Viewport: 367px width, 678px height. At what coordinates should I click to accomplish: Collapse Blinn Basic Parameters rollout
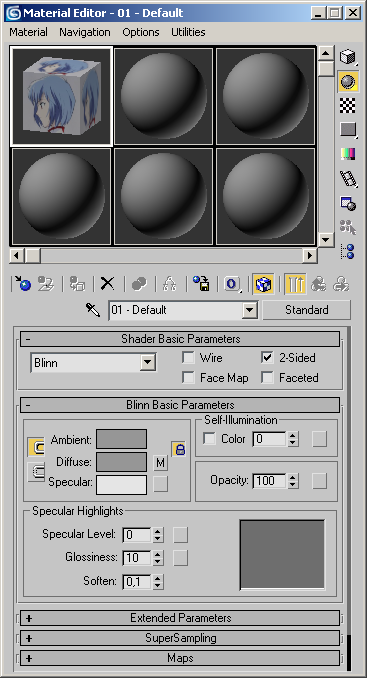tap(180, 405)
